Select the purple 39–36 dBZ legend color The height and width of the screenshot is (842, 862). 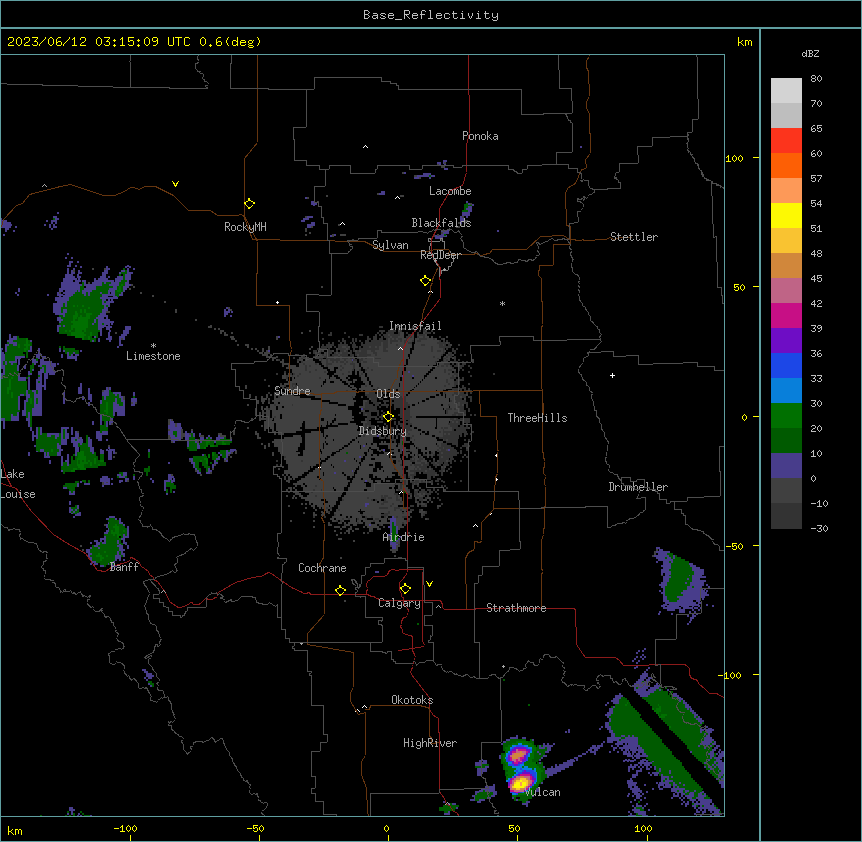click(786, 341)
